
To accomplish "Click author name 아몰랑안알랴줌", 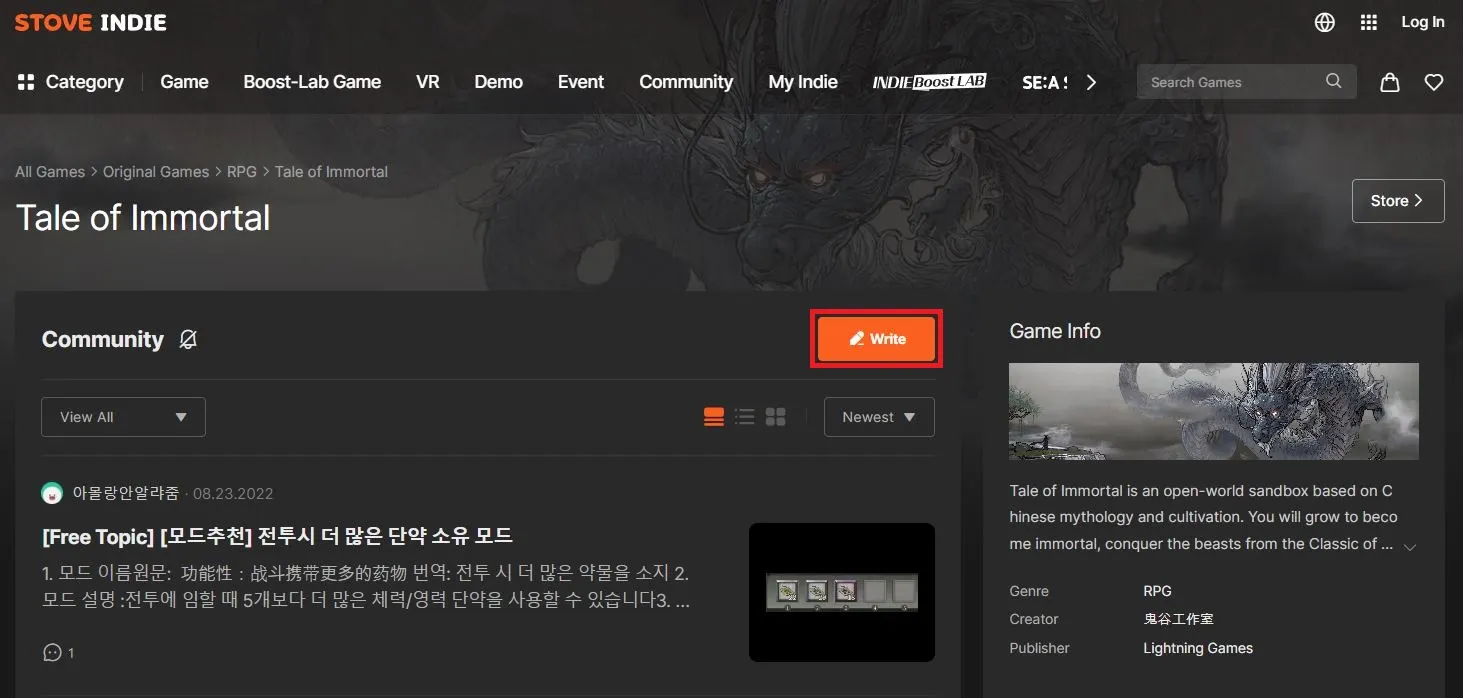I will (x=126, y=493).
